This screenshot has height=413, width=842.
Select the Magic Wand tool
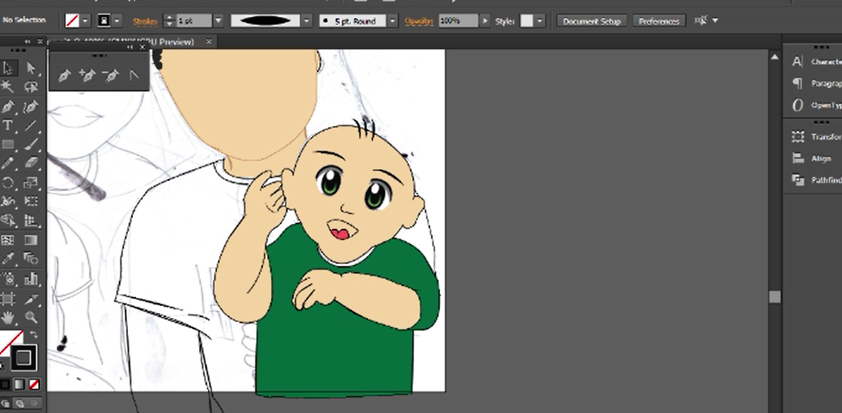point(8,86)
